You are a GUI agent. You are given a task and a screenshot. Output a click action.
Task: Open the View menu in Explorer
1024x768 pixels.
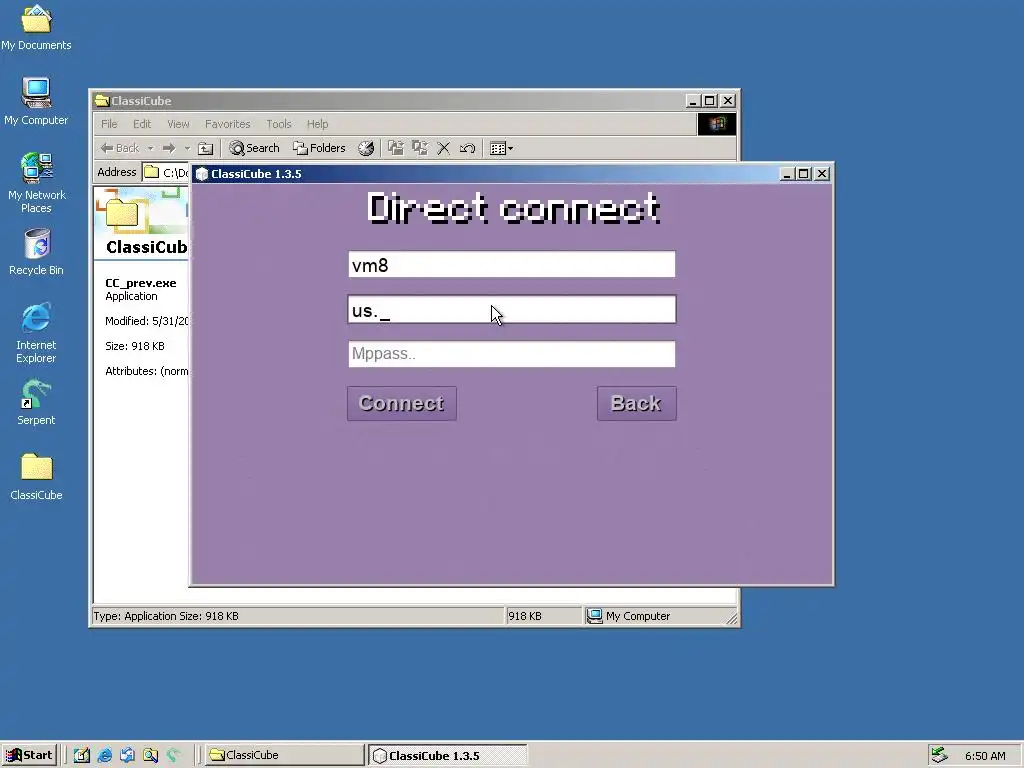178,123
